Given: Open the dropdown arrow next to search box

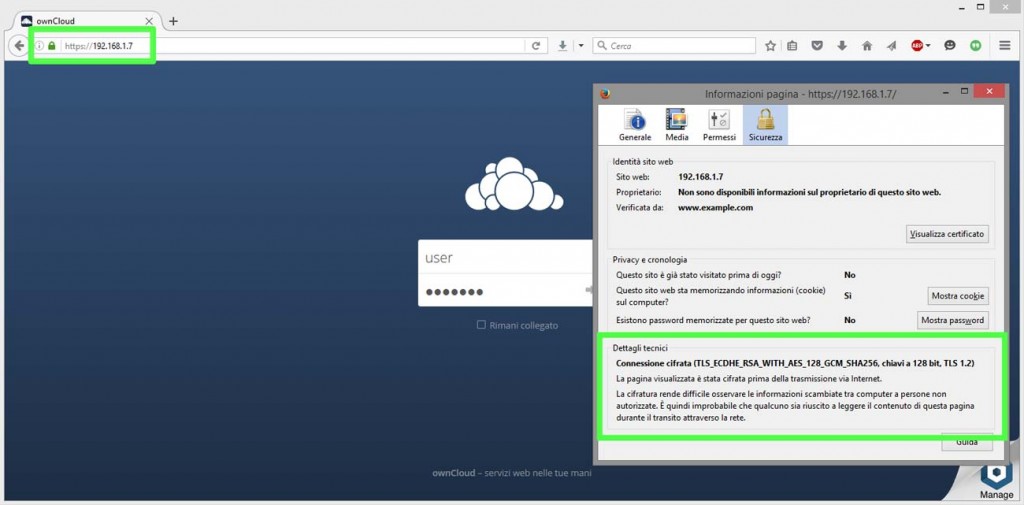Looking at the screenshot, I should pos(581,46).
